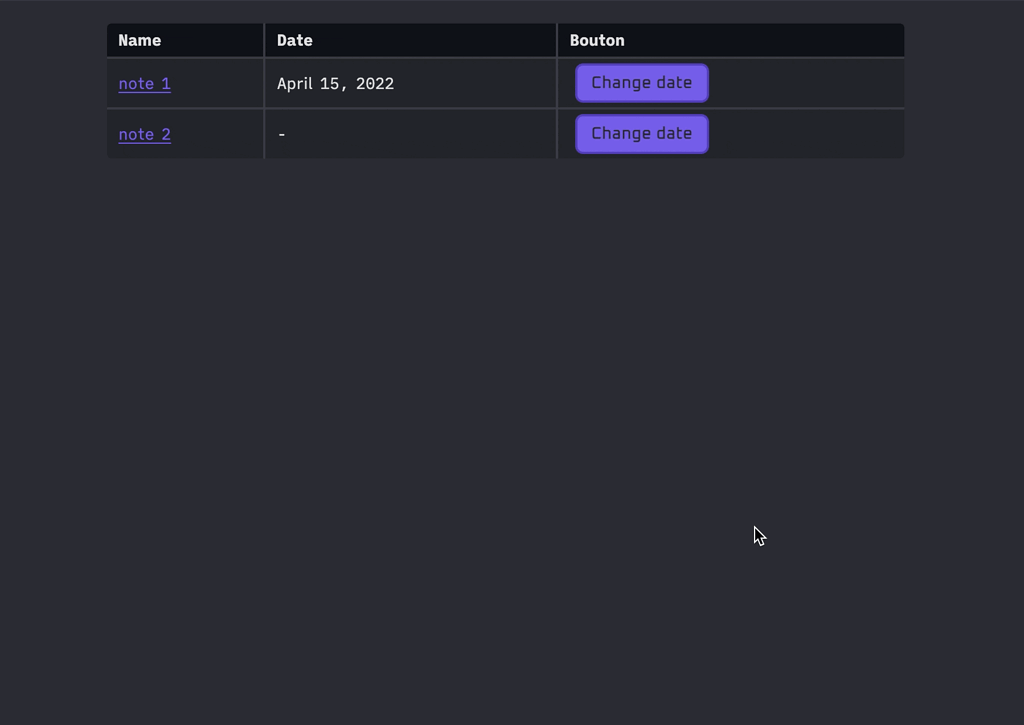Click the Date column header
The width and height of the screenshot is (1024, 725).
tap(295, 41)
